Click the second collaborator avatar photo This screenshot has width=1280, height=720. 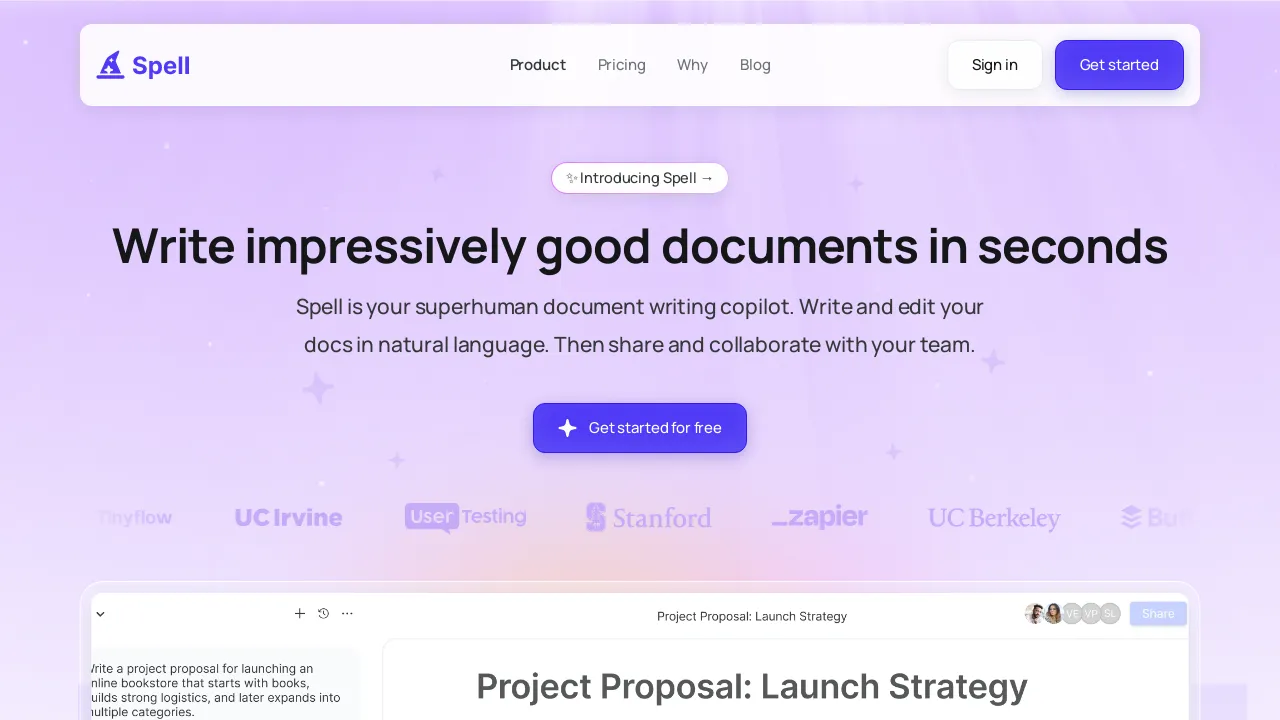tap(1053, 614)
